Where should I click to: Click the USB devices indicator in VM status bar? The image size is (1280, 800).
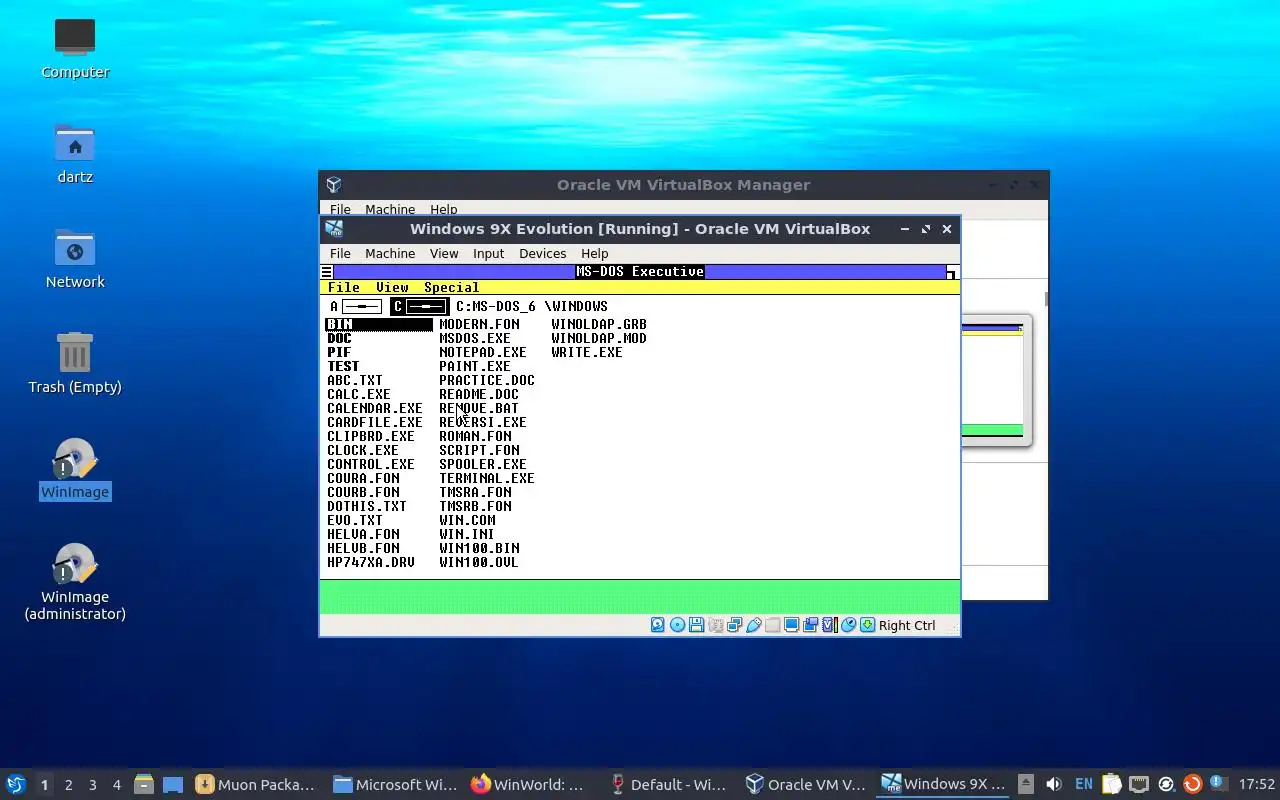coord(754,625)
